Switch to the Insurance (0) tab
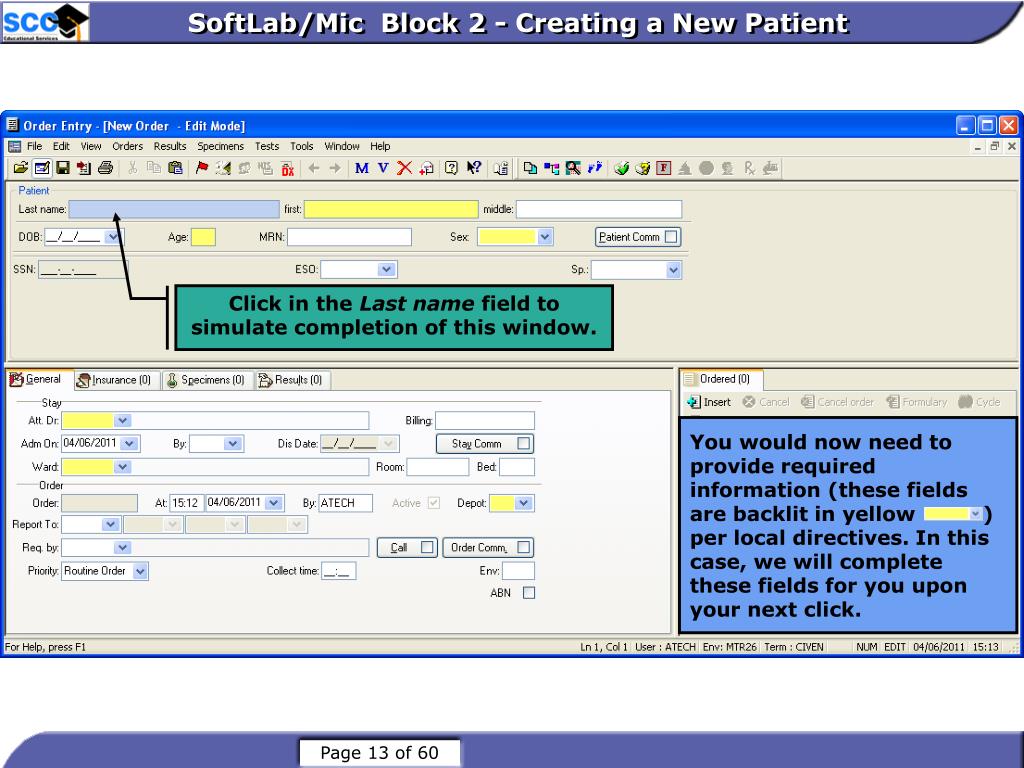1024x768 pixels. point(114,380)
